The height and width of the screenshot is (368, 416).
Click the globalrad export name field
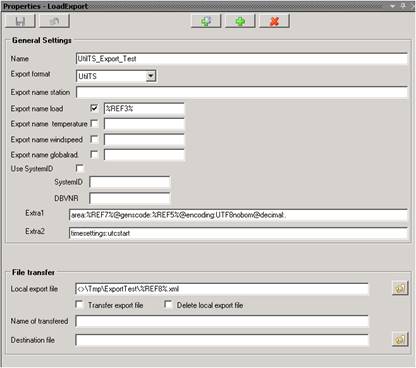point(144,155)
